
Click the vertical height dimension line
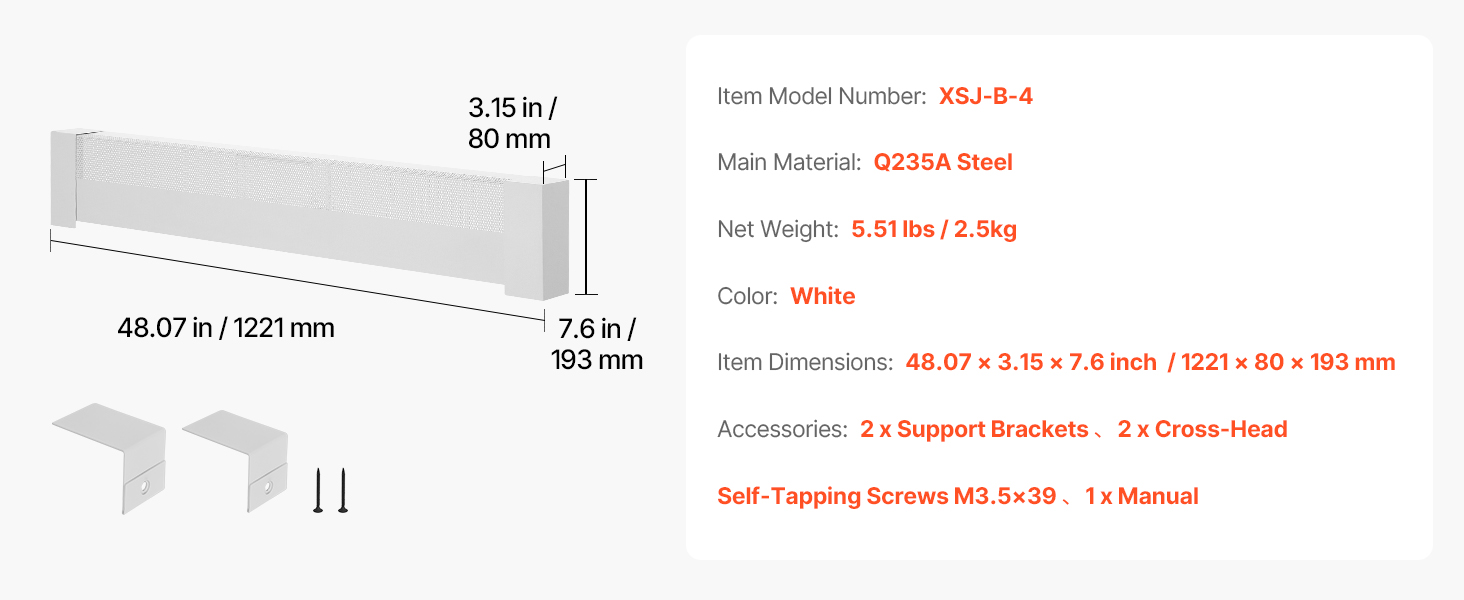587,237
